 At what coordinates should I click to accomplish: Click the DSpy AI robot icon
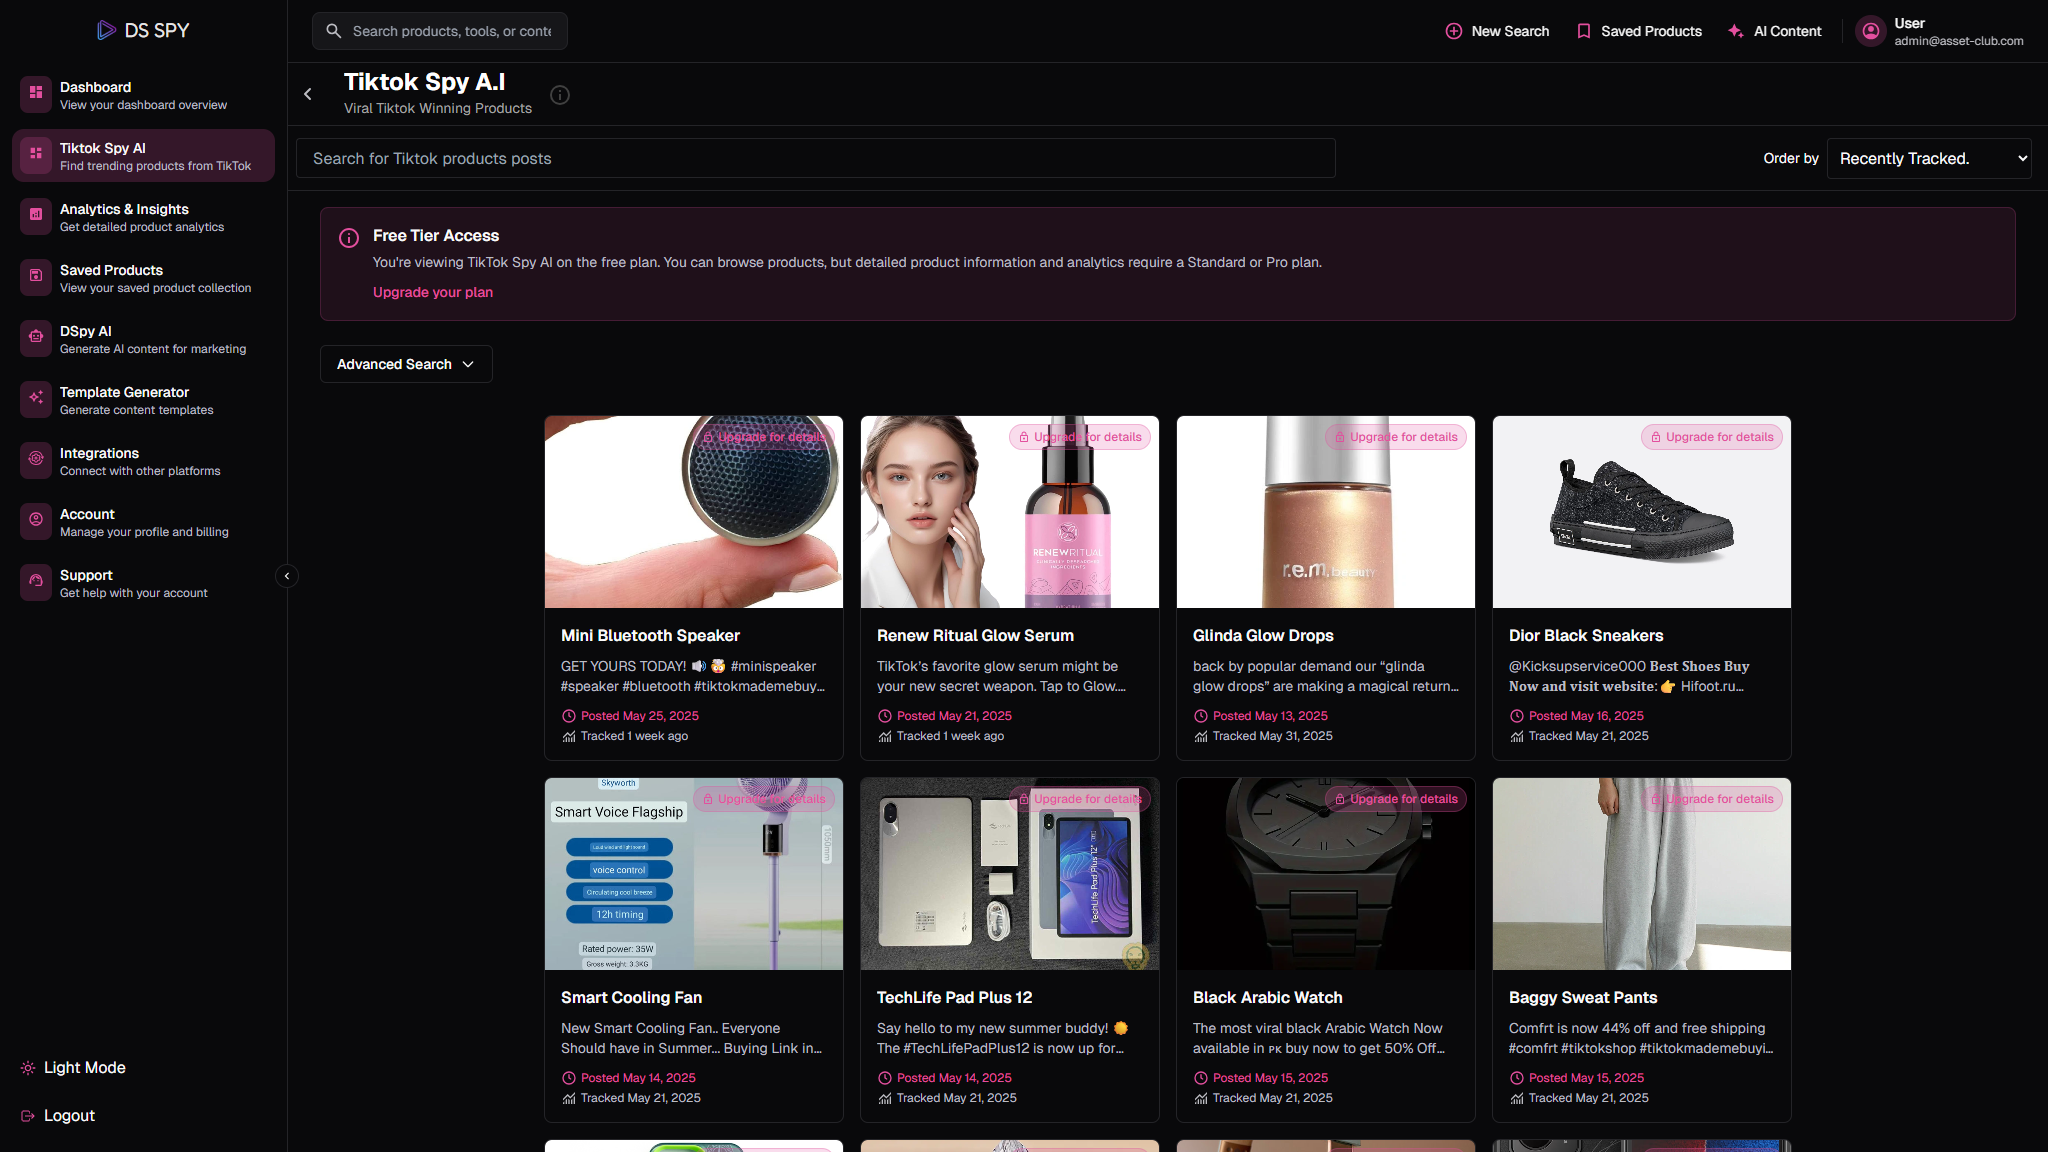36,338
